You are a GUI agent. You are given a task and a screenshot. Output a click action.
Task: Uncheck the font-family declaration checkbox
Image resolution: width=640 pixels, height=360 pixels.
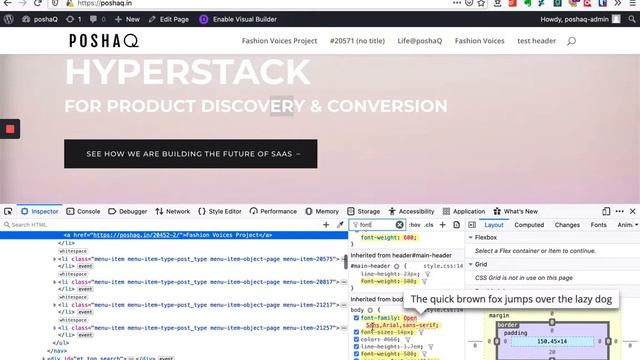[356, 318]
